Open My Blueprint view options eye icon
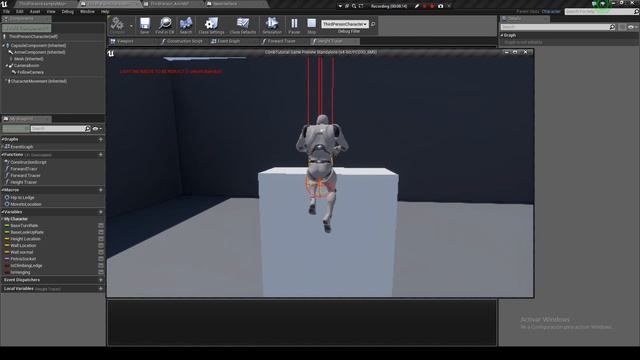The height and width of the screenshot is (360, 640). [x=97, y=129]
